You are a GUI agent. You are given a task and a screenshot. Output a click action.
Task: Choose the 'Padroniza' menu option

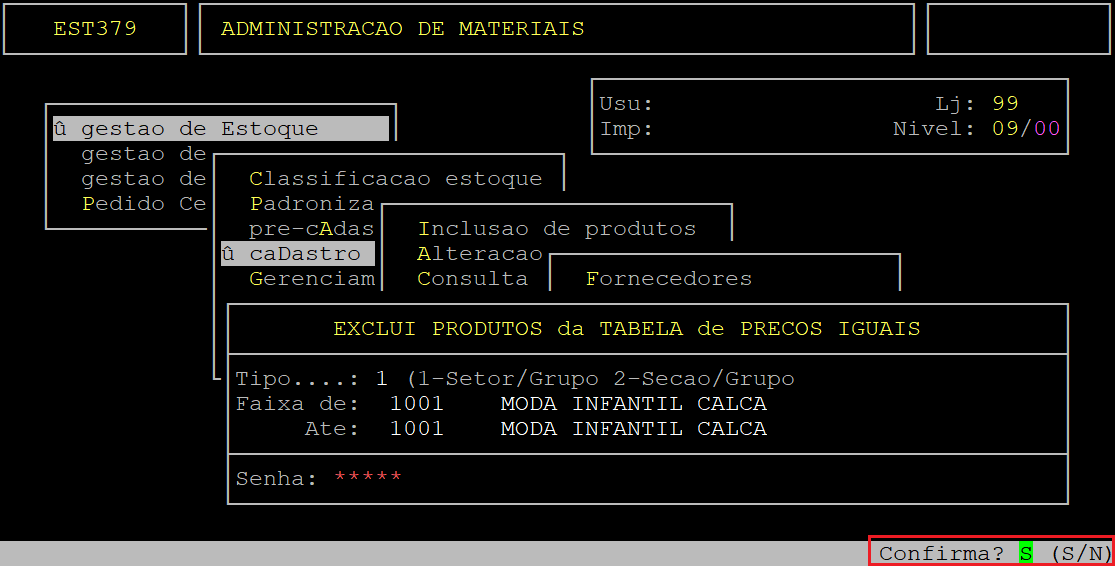pos(311,204)
